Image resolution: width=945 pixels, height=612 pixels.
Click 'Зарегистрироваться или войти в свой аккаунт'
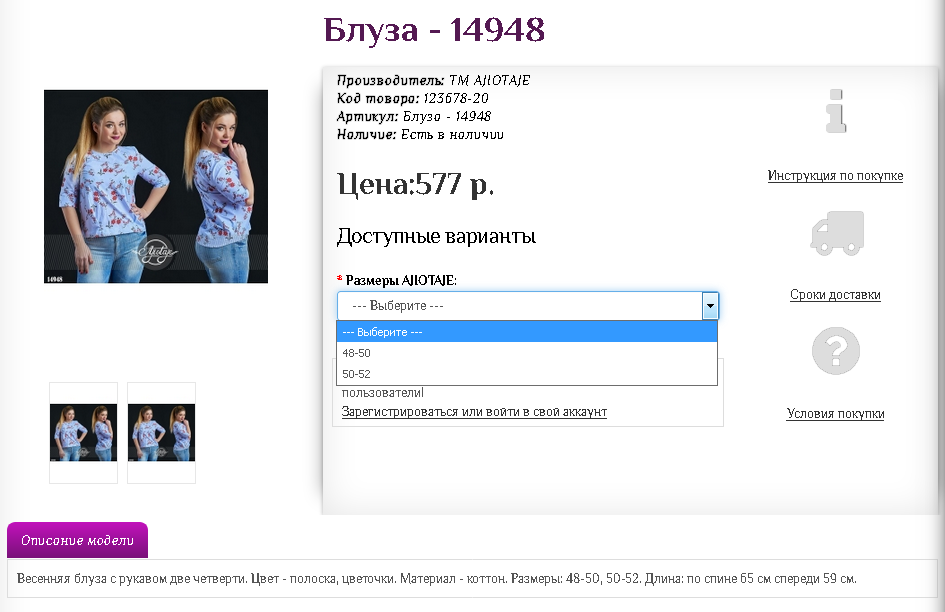[474, 412]
